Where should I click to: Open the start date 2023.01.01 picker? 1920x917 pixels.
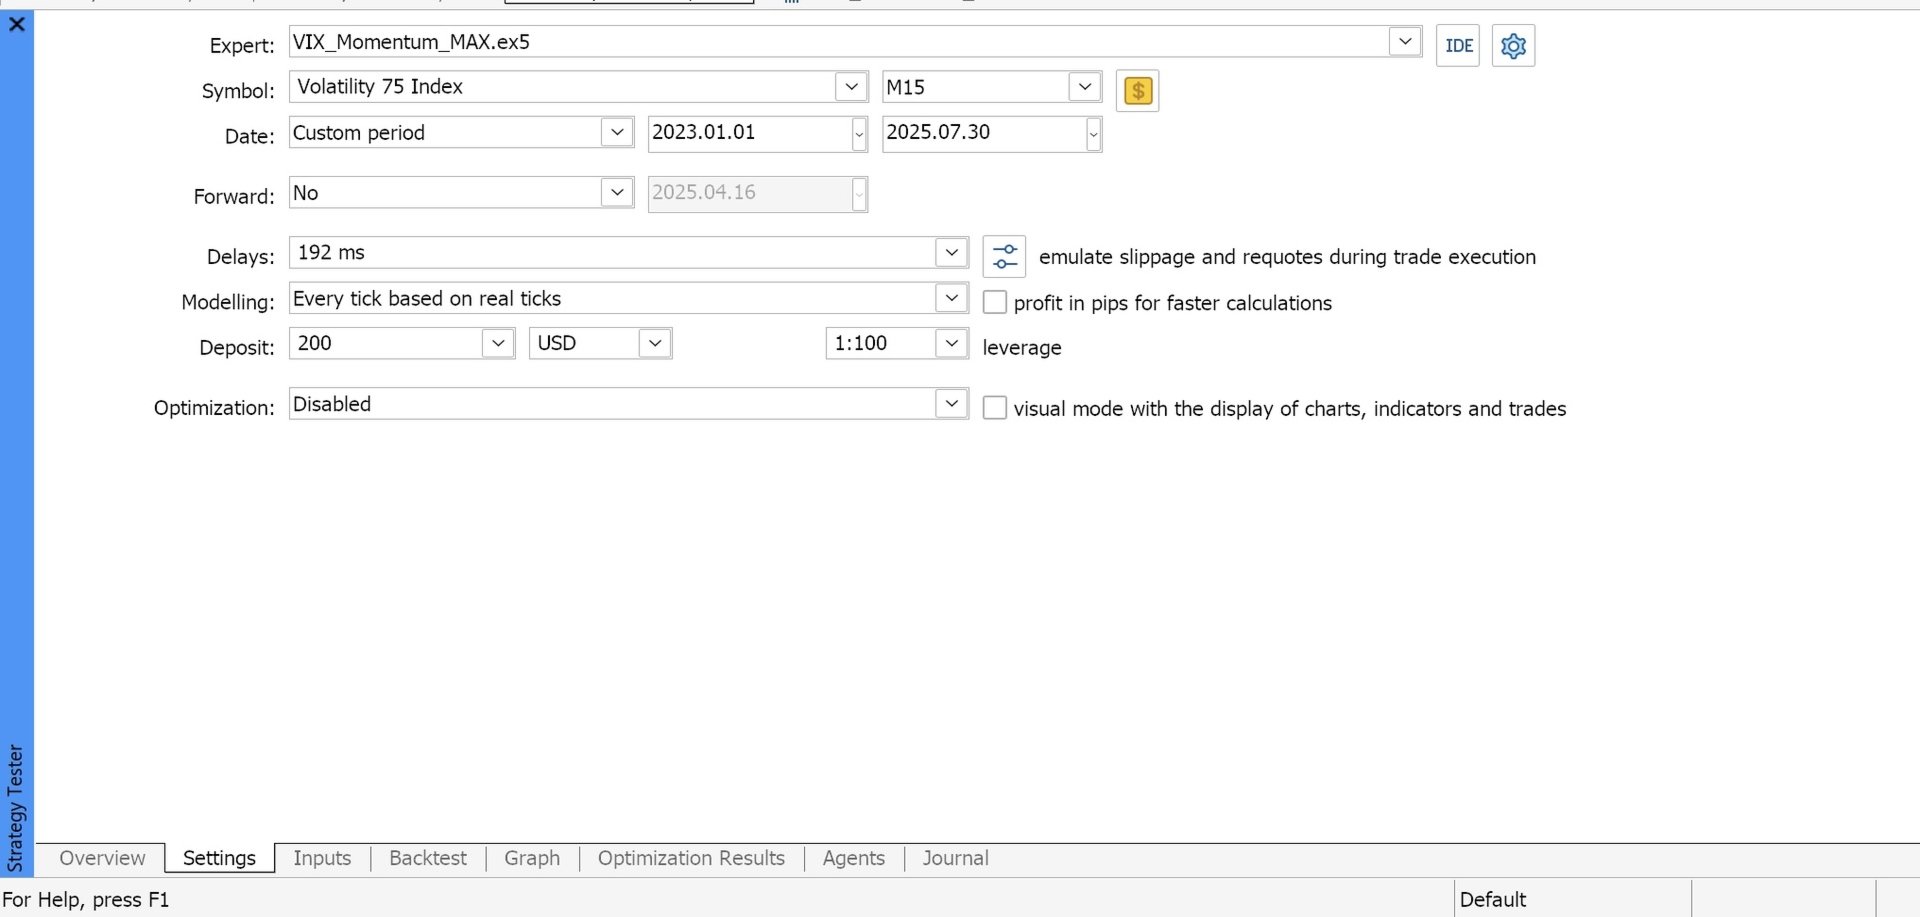pyautogui.click(x=859, y=134)
